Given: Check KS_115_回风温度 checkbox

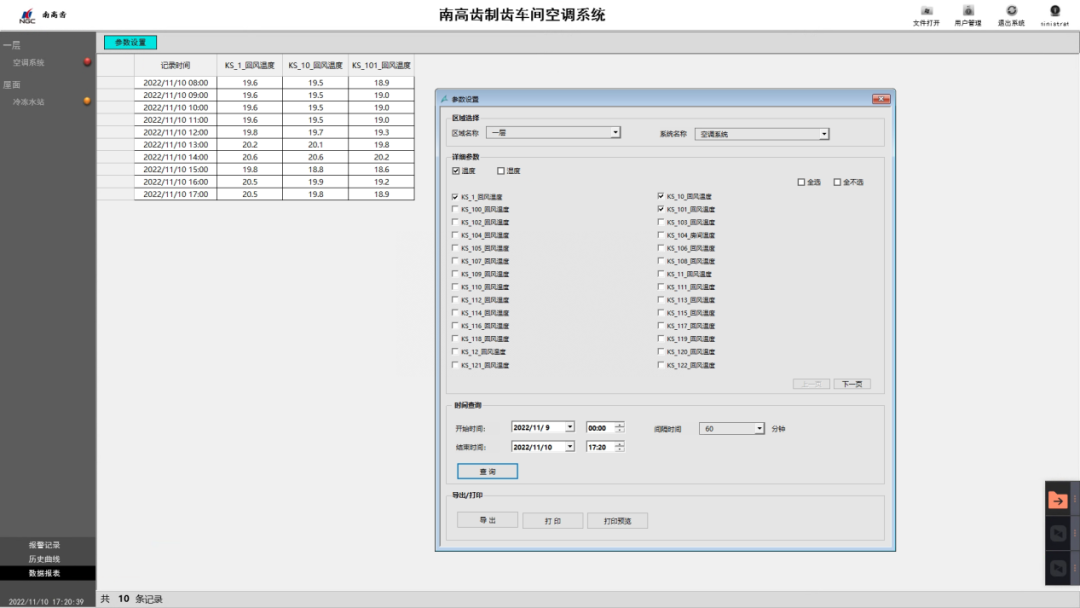Looking at the screenshot, I should pyautogui.click(x=661, y=313).
